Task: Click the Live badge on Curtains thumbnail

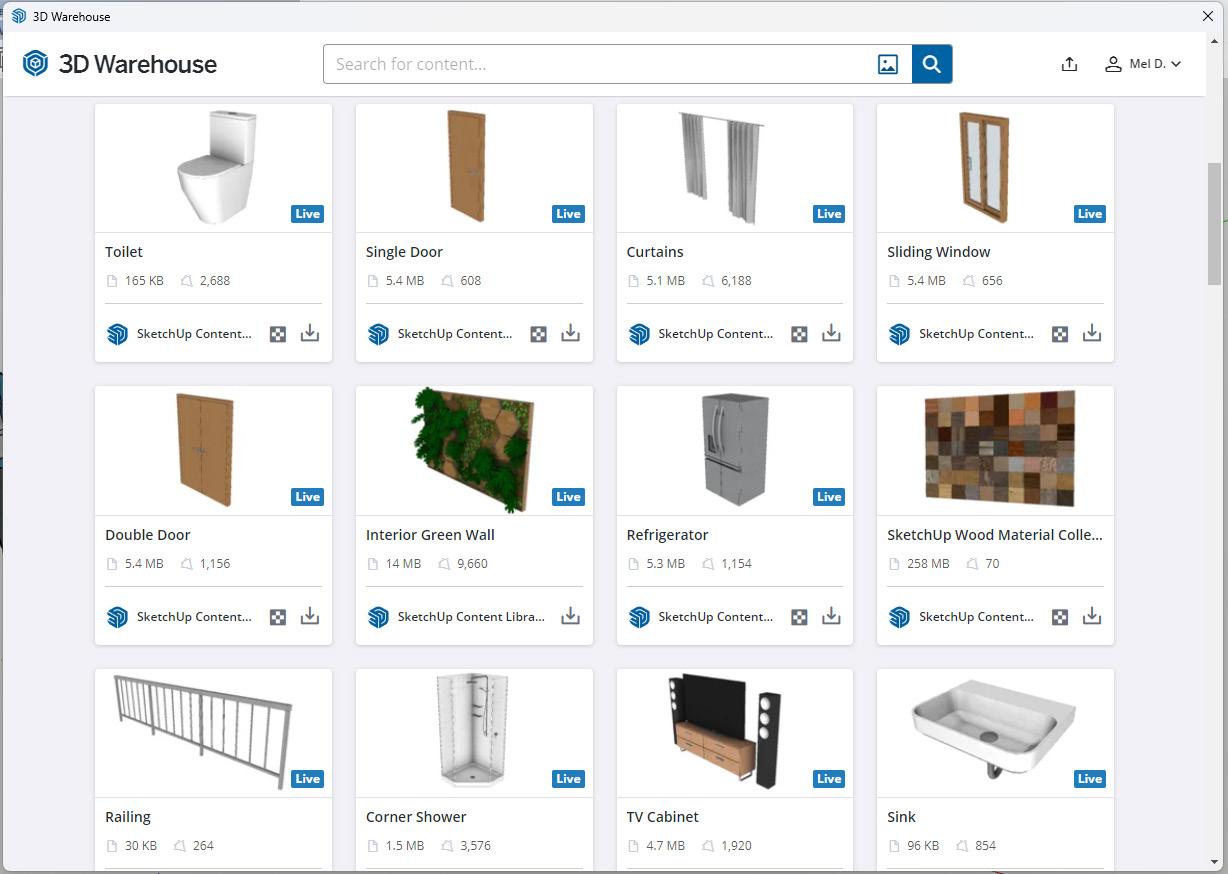Action: click(x=829, y=213)
